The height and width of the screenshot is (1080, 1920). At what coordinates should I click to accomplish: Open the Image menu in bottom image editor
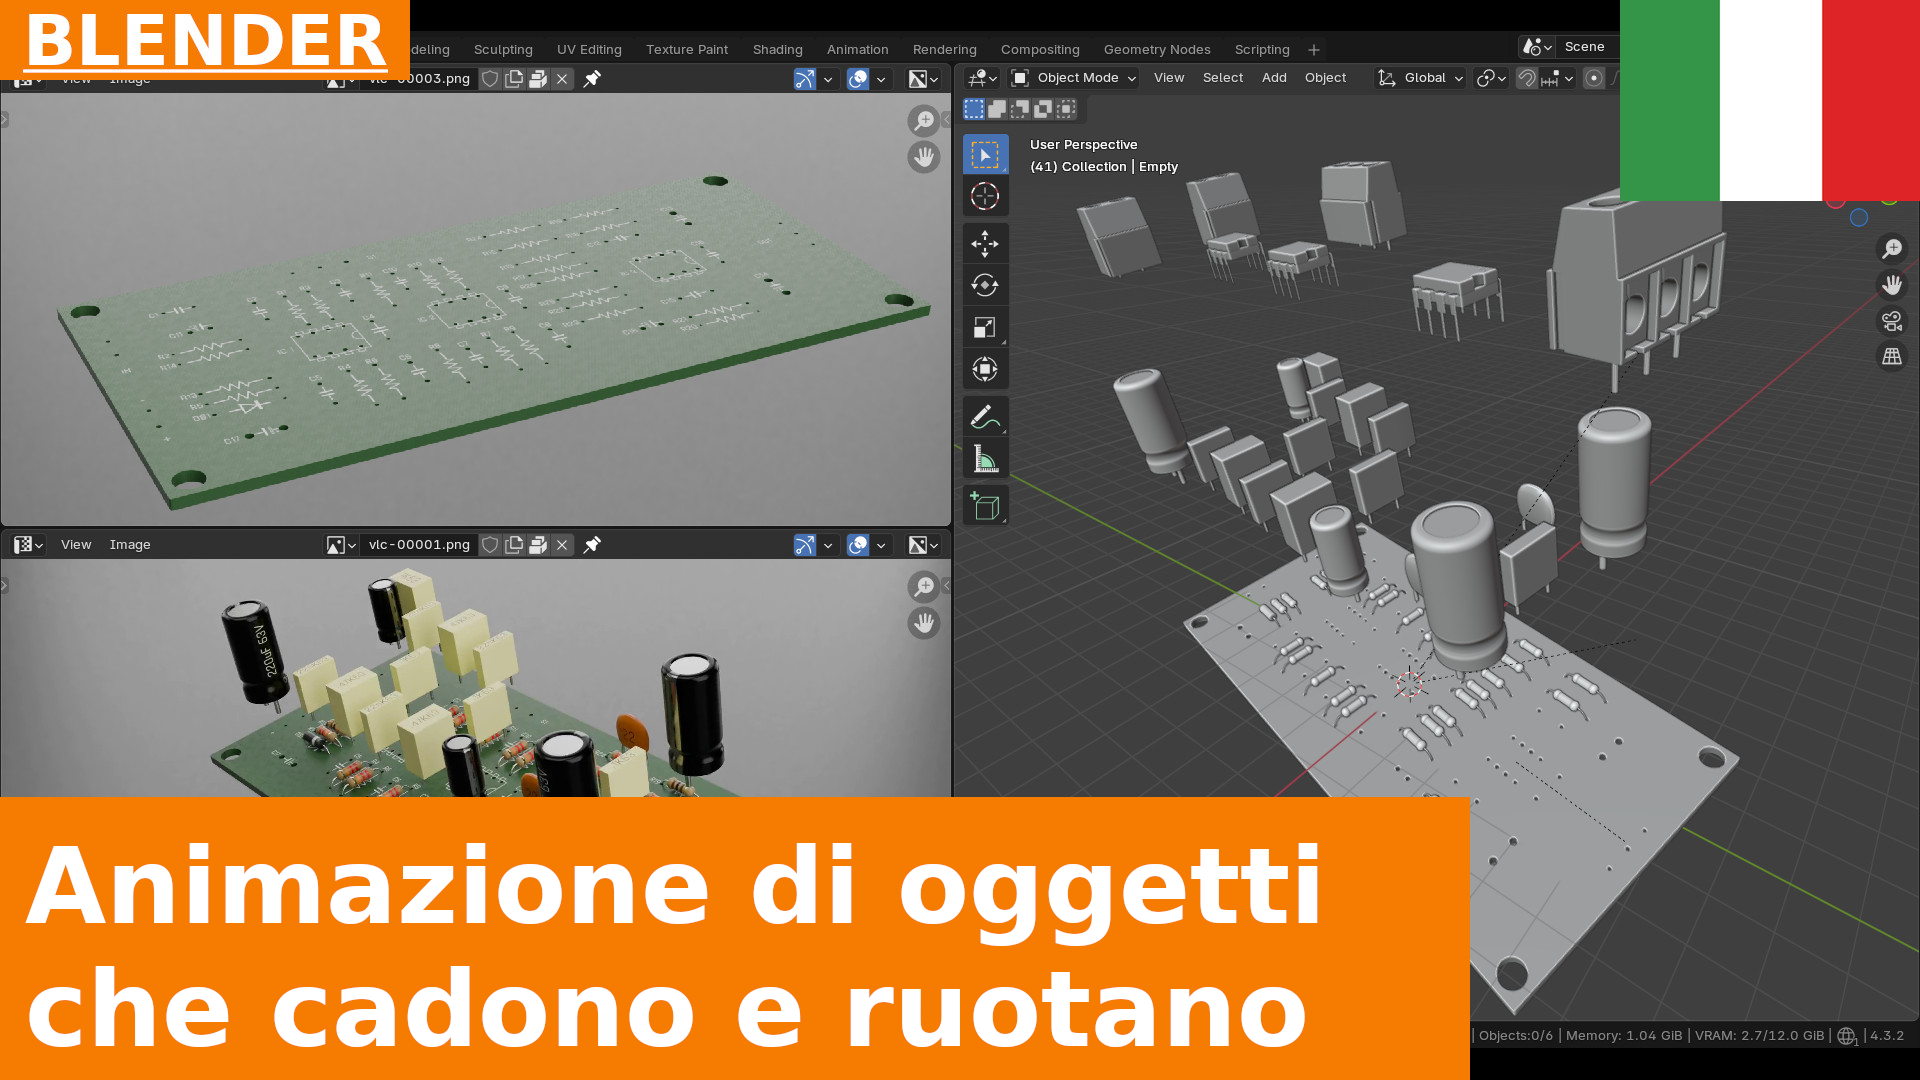tap(130, 545)
